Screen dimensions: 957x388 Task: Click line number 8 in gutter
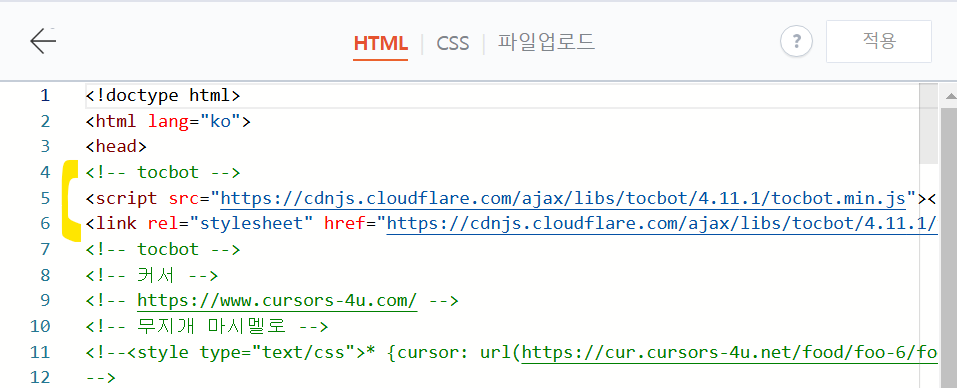click(x=45, y=275)
